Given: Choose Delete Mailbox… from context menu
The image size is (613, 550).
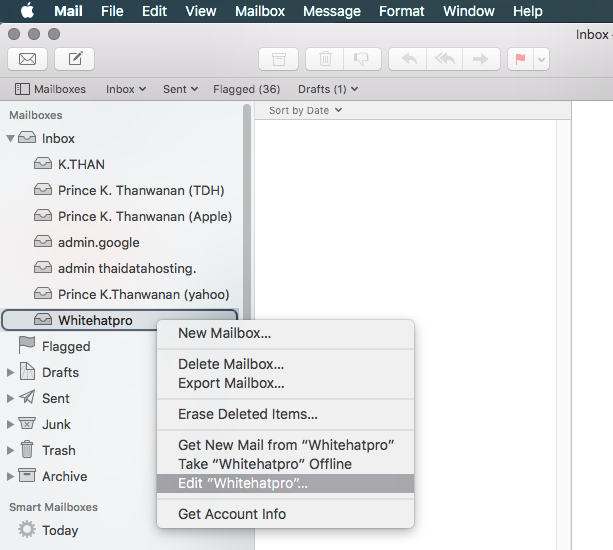Looking at the screenshot, I should click(285, 364).
